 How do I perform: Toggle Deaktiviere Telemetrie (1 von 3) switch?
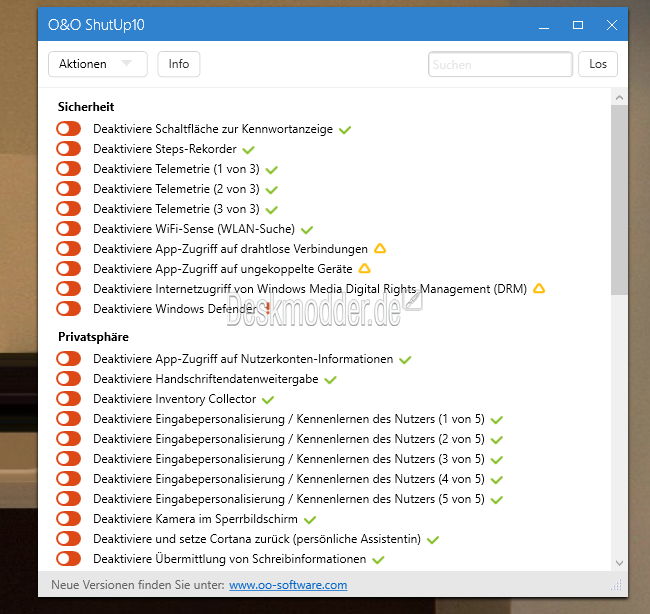click(69, 169)
